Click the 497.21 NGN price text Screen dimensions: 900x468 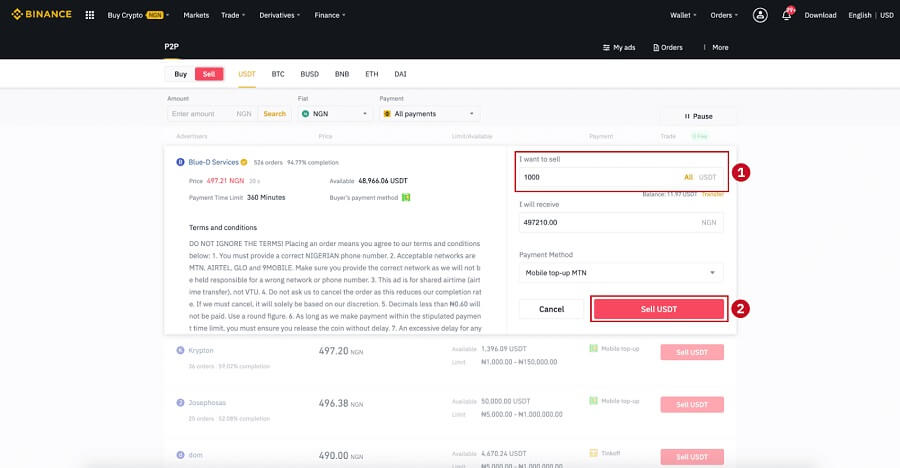pos(225,181)
